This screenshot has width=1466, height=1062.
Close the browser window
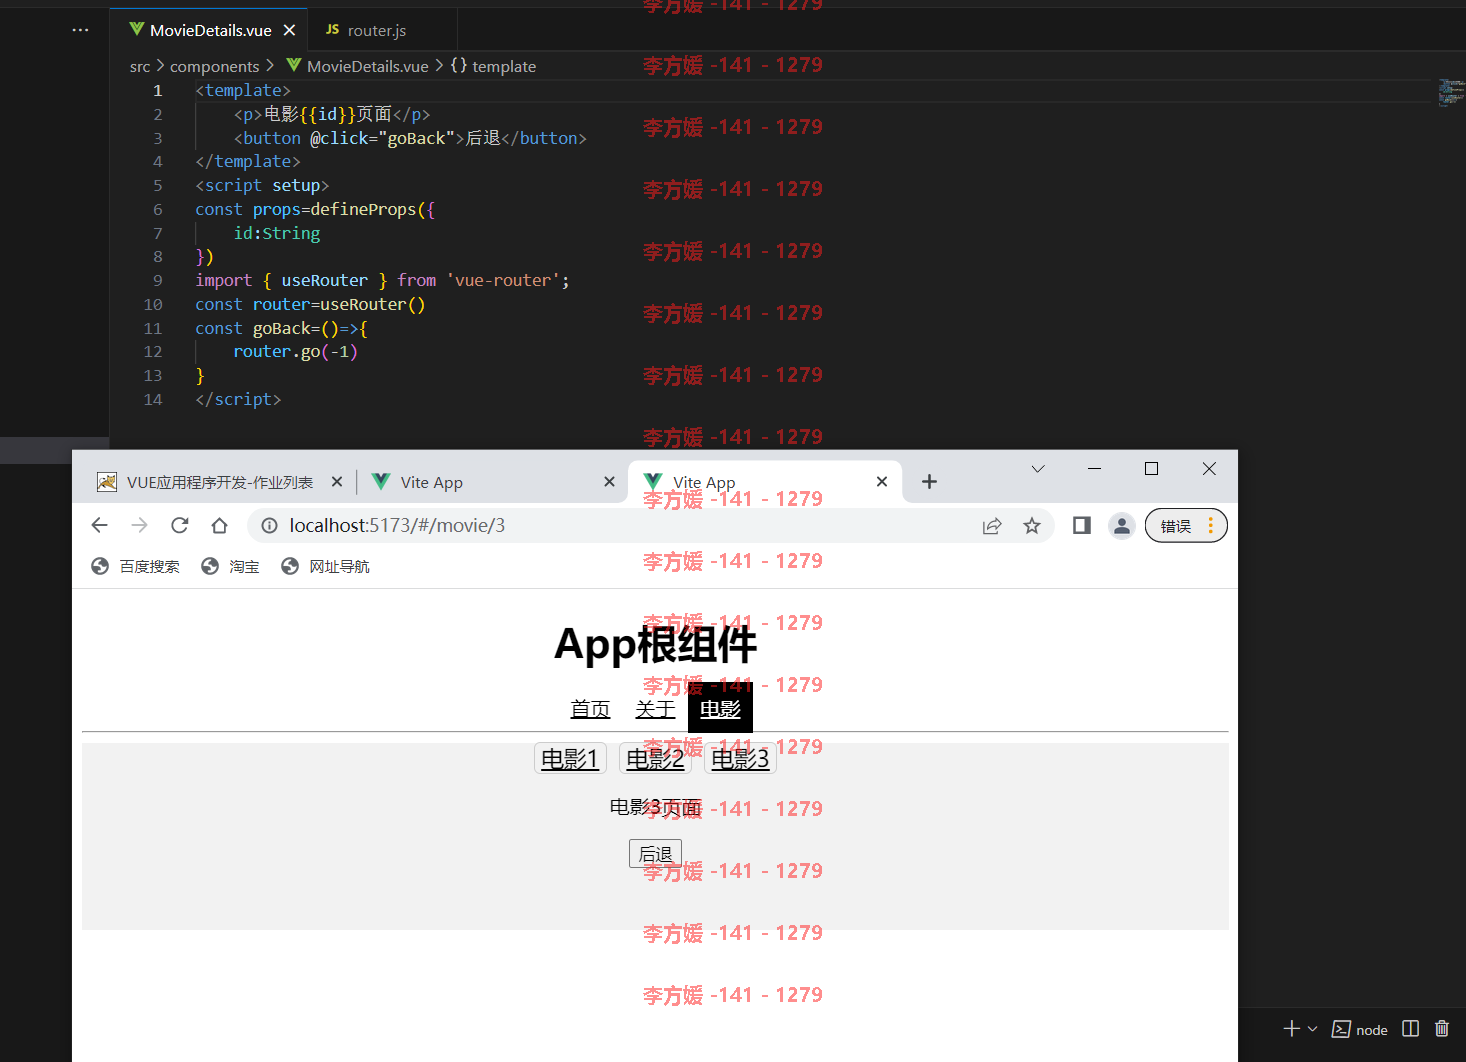(x=1209, y=469)
